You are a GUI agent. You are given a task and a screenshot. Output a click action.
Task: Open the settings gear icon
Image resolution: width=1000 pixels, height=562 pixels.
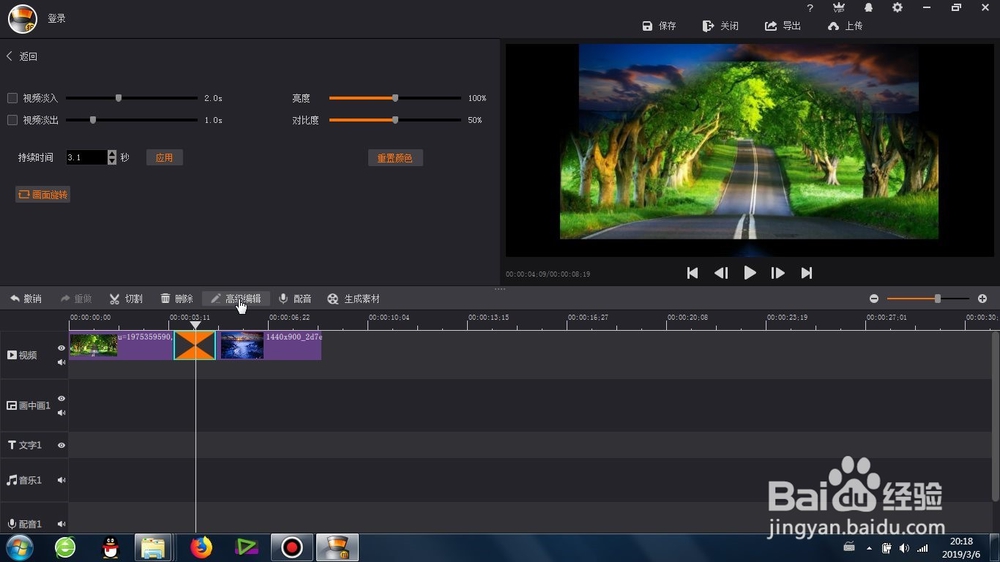coord(897,8)
